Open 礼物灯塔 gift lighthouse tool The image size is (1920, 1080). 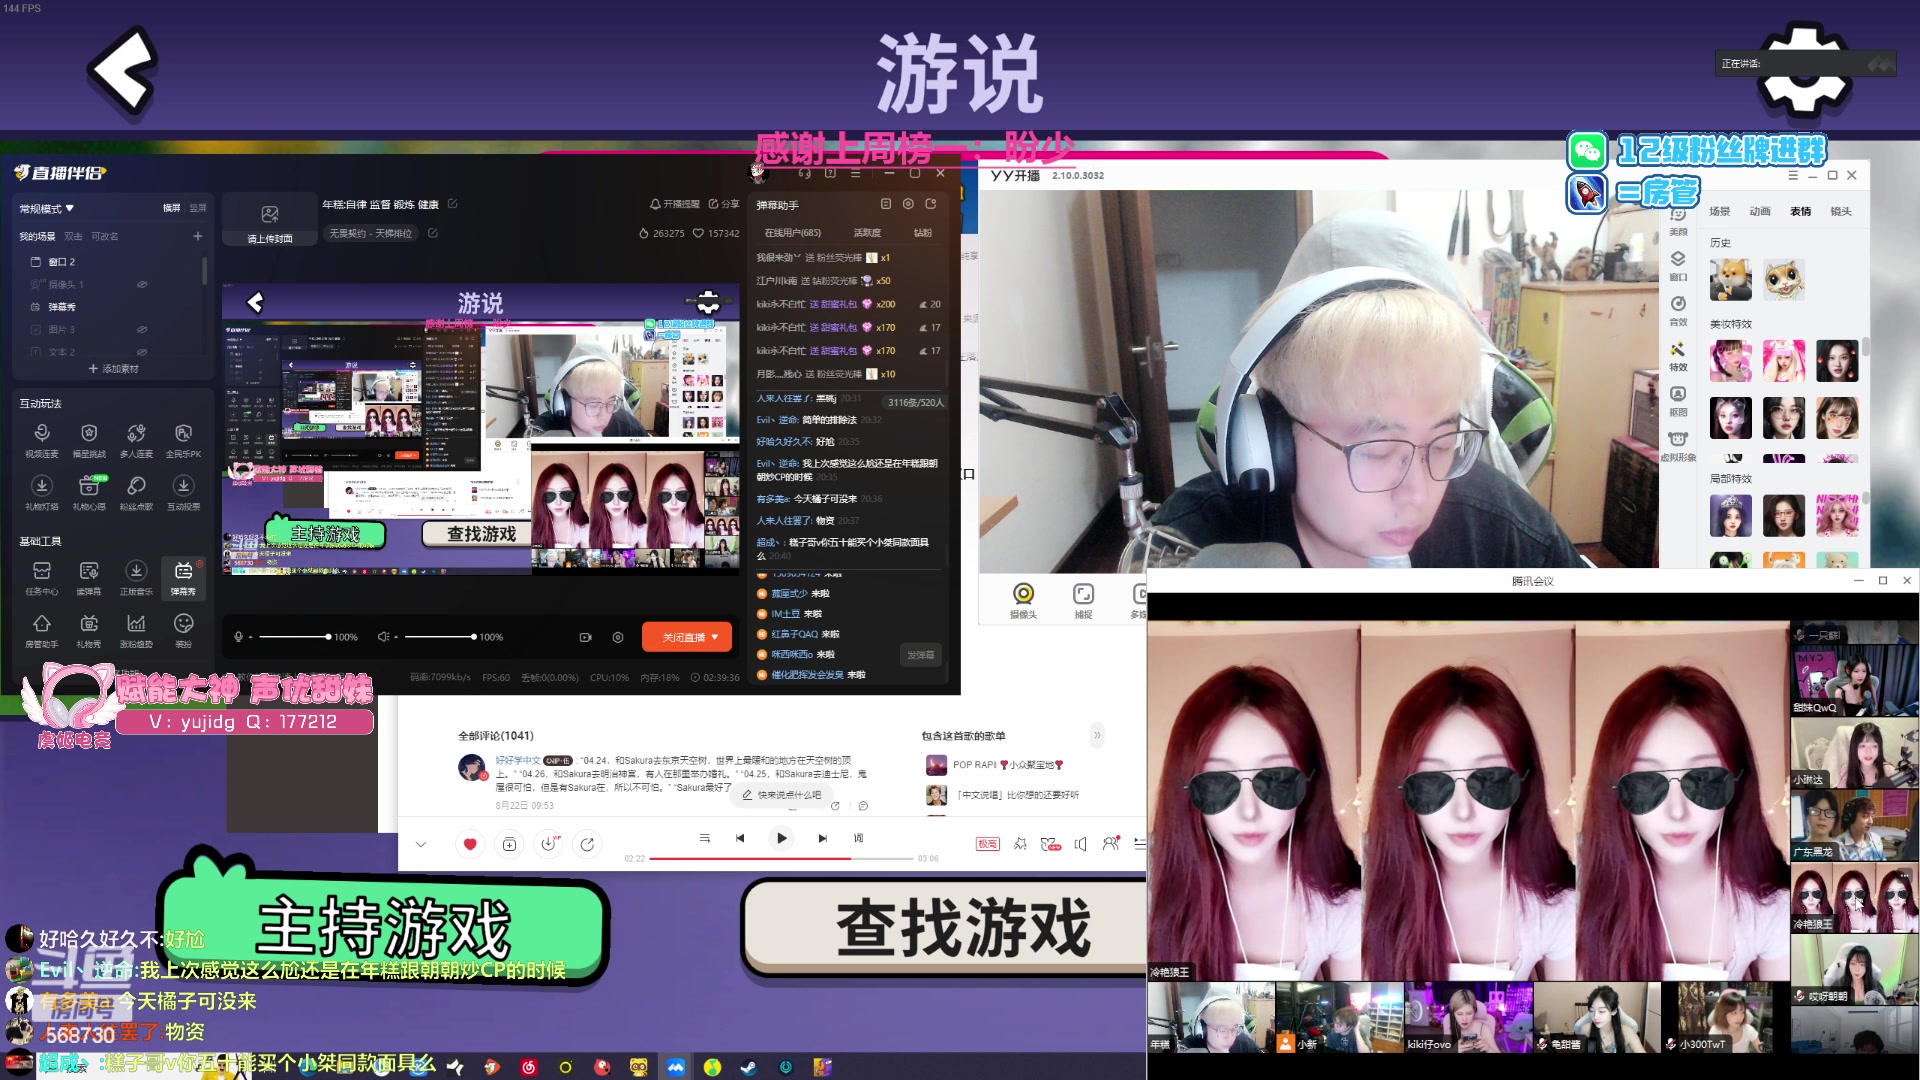click(x=42, y=492)
